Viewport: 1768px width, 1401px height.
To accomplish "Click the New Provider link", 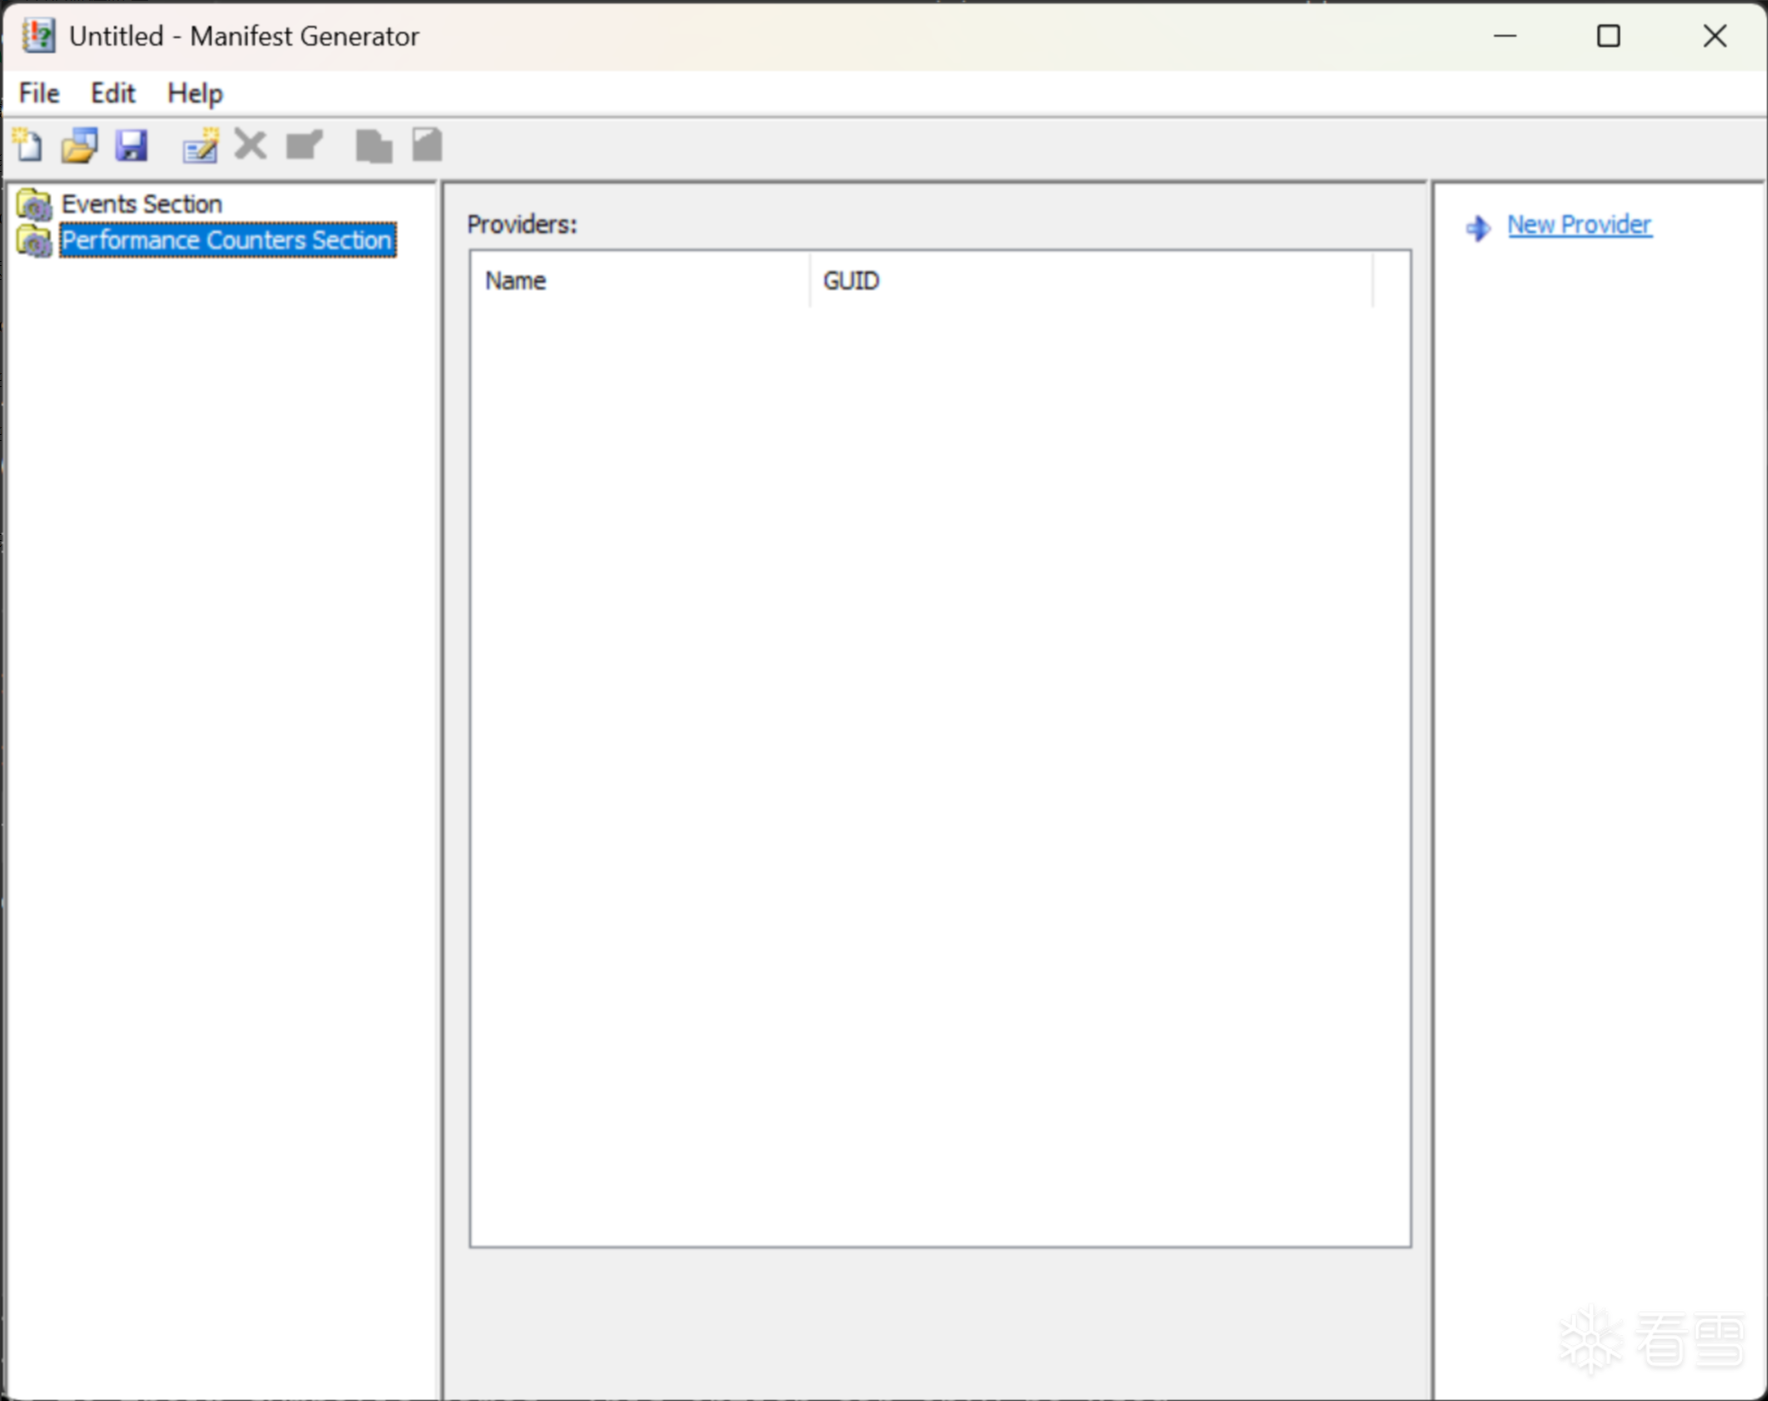I will [1579, 225].
